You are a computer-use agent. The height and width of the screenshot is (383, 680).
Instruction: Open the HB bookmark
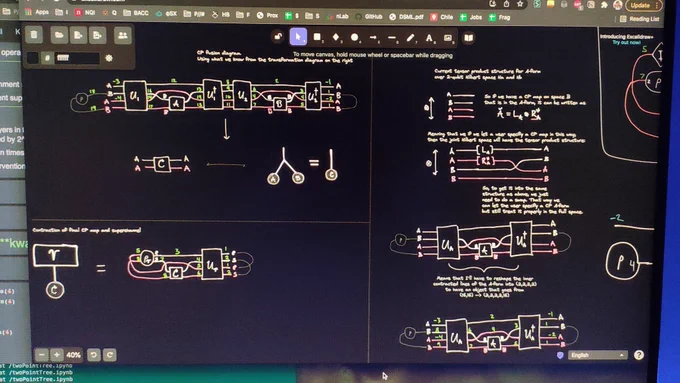pyautogui.click(x=221, y=14)
